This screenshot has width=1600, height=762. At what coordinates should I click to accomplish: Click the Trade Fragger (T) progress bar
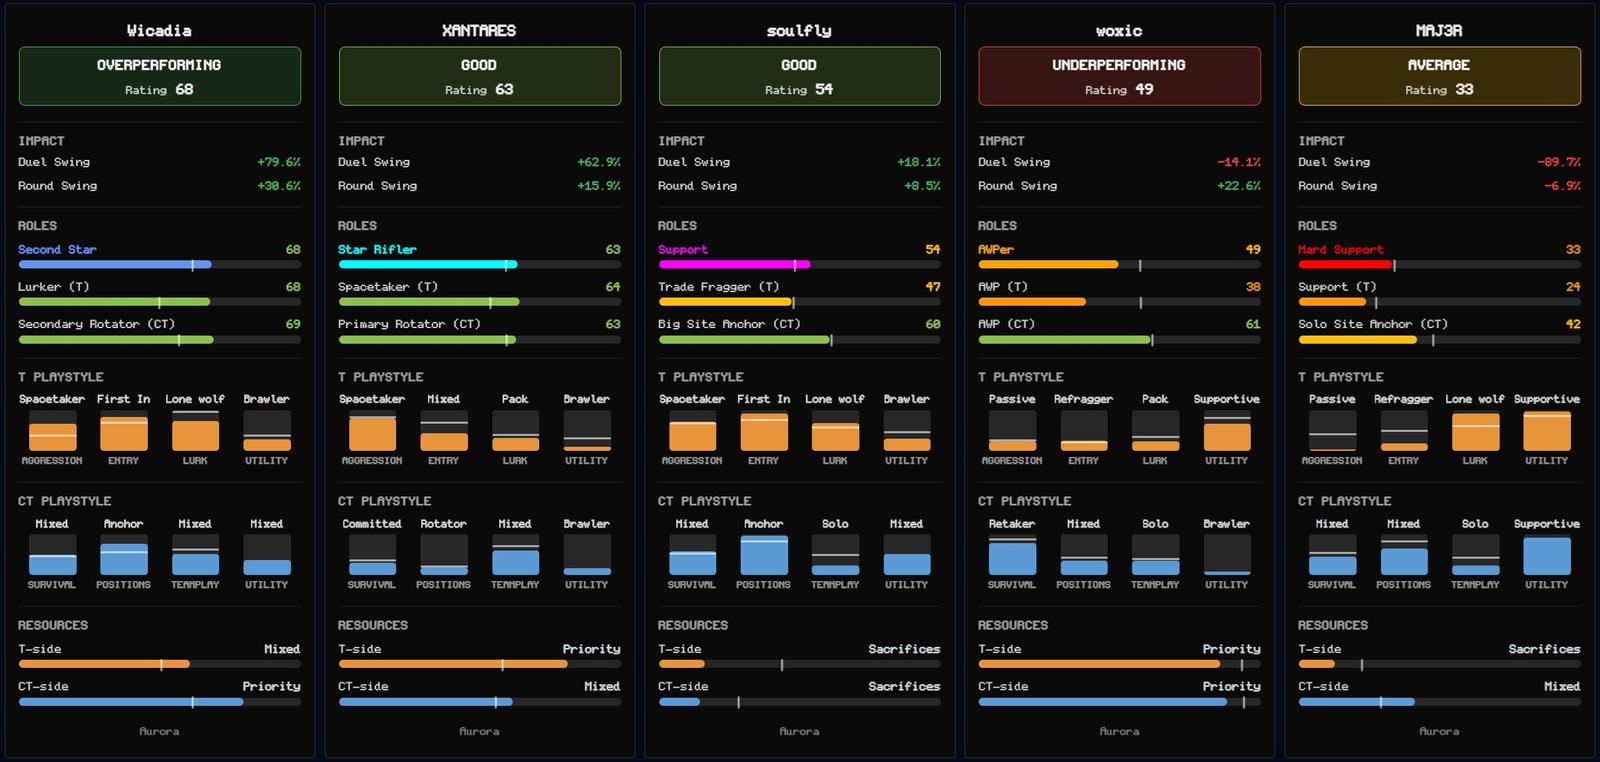pyautogui.click(x=800, y=302)
